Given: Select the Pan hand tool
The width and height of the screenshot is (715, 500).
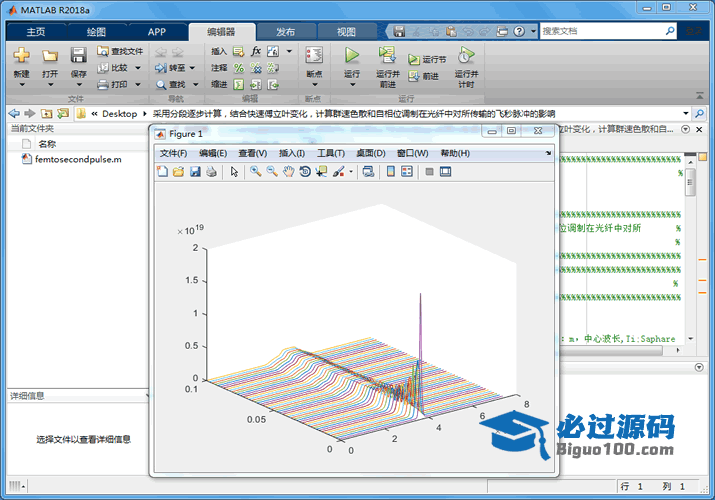Looking at the screenshot, I should click(x=288, y=171).
